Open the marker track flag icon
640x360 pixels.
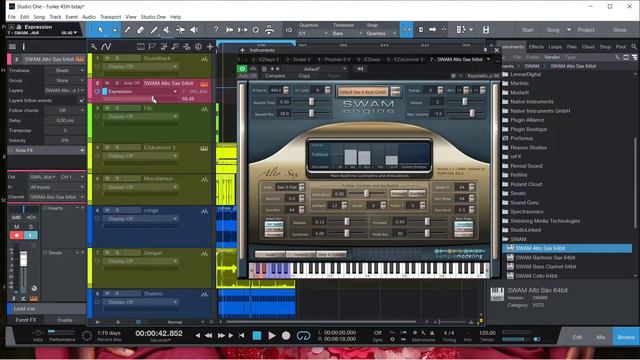point(152,47)
